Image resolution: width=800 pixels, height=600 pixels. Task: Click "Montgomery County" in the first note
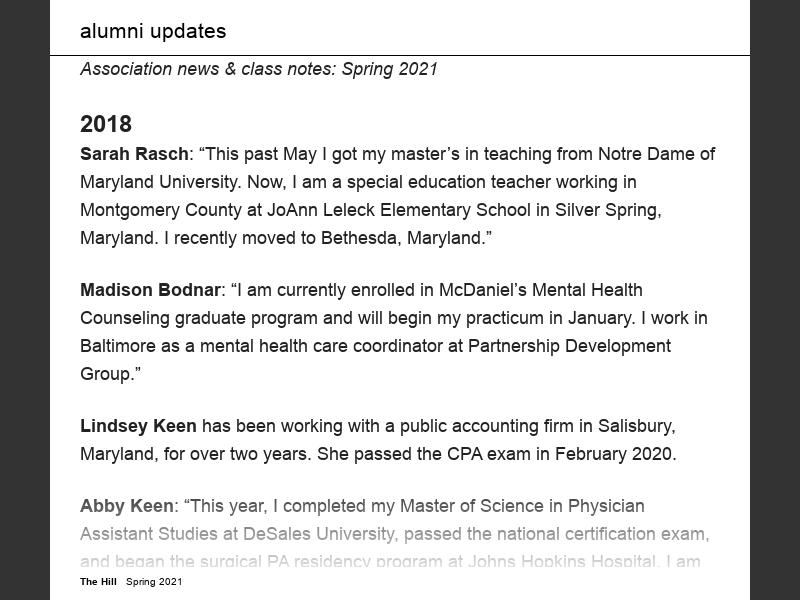tap(148, 210)
